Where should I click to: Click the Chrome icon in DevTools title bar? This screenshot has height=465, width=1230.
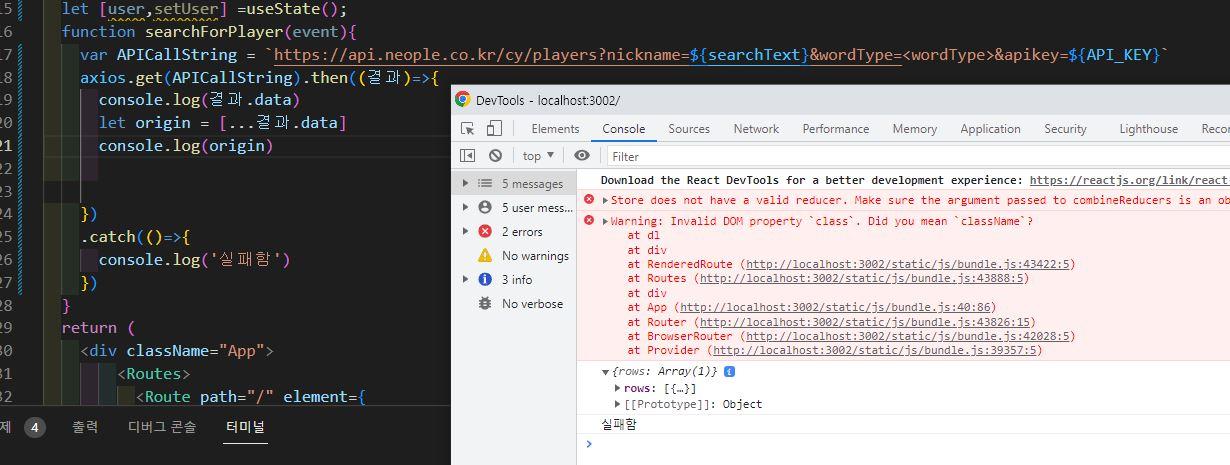pyautogui.click(x=462, y=100)
